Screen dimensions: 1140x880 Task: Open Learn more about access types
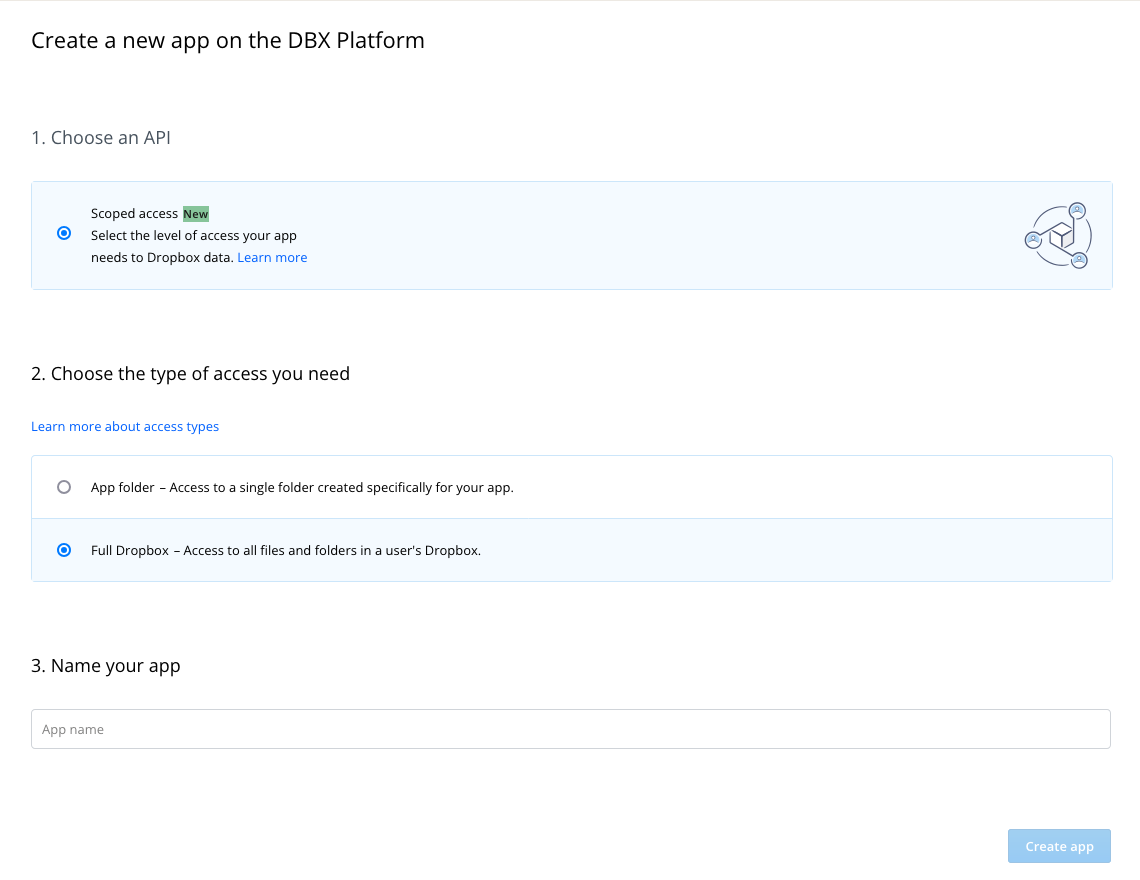pos(124,426)
